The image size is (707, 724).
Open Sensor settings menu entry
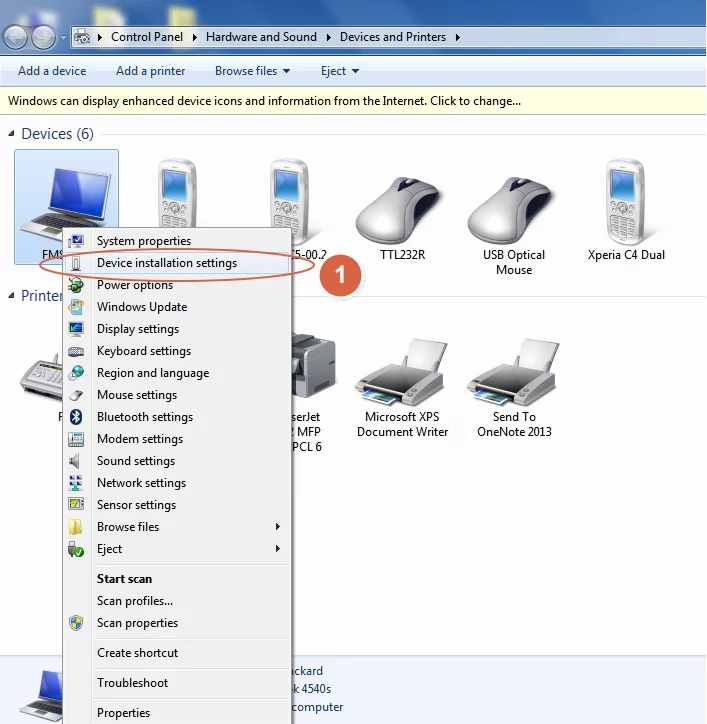tap(176, 505)
